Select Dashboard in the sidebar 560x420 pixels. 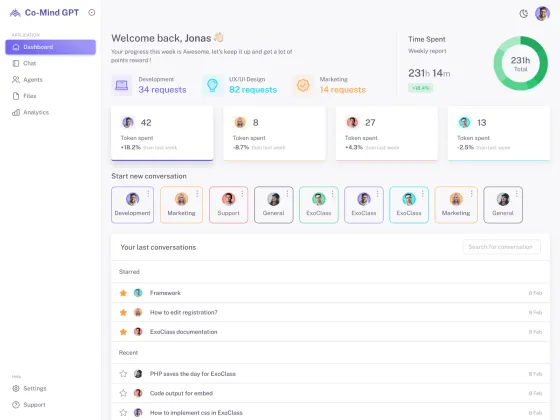coord(50,47)
